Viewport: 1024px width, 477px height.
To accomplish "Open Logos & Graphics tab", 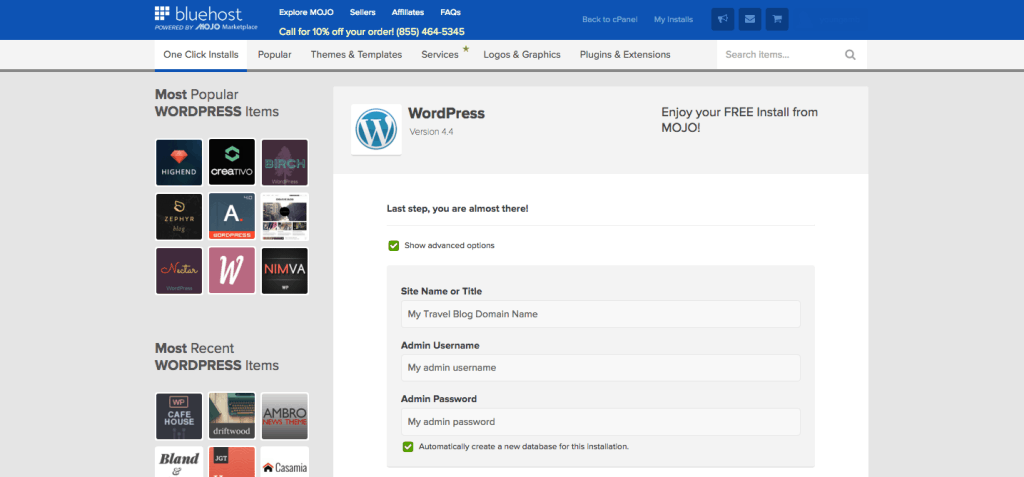I will (x=522, y=55).
